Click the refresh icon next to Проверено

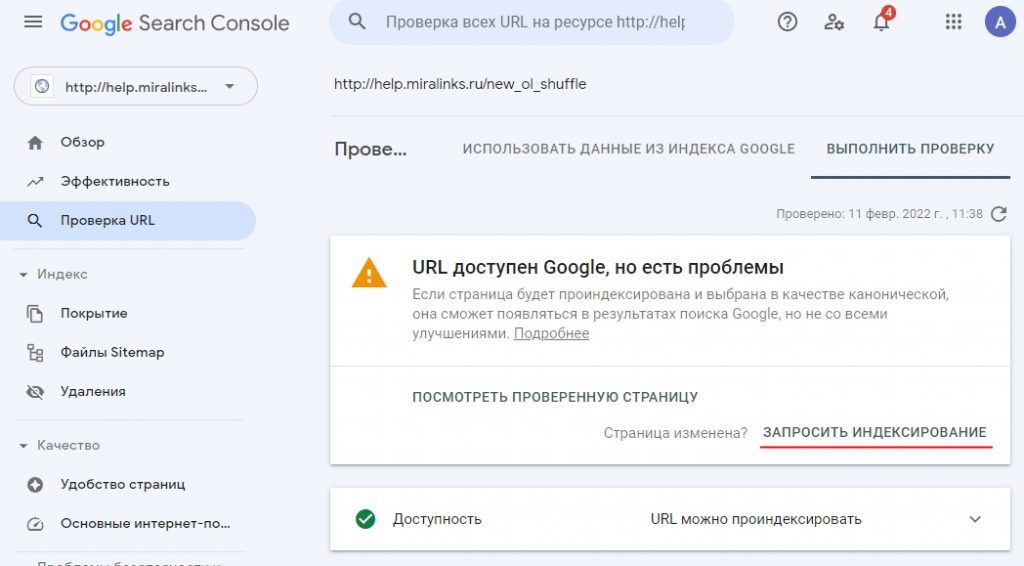[999, 214]
